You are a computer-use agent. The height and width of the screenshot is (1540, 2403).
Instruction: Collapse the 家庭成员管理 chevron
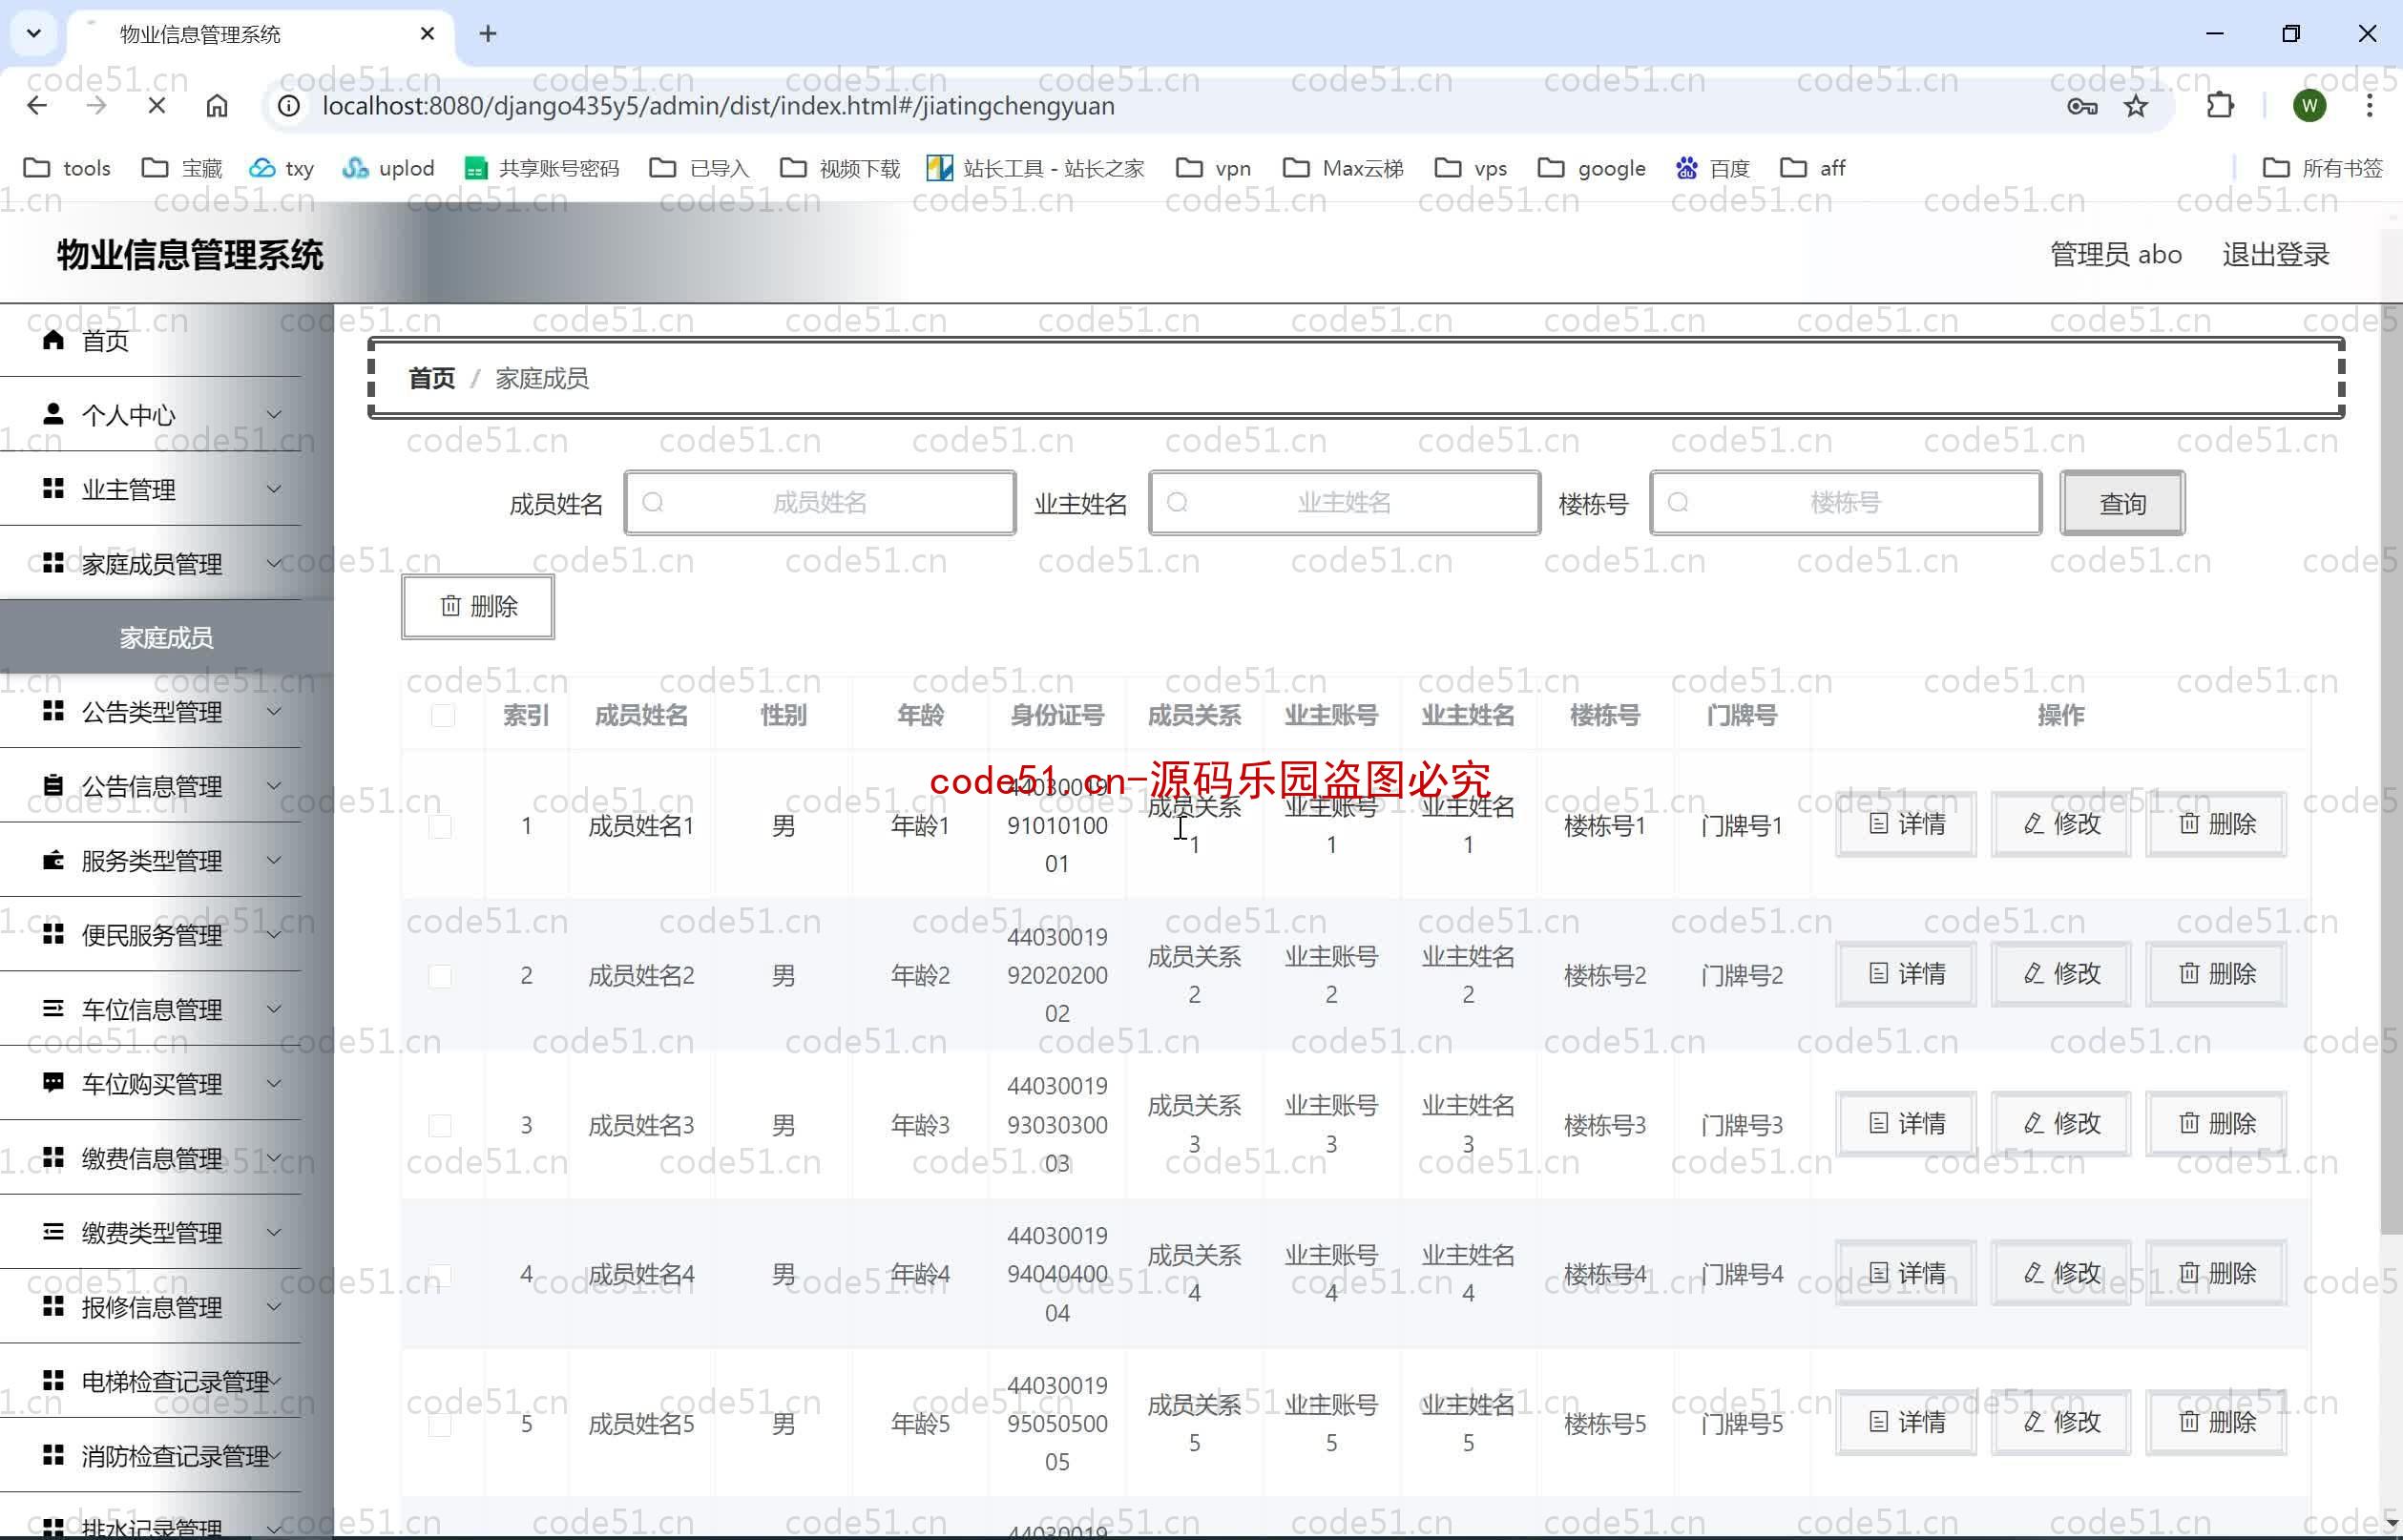274,563
